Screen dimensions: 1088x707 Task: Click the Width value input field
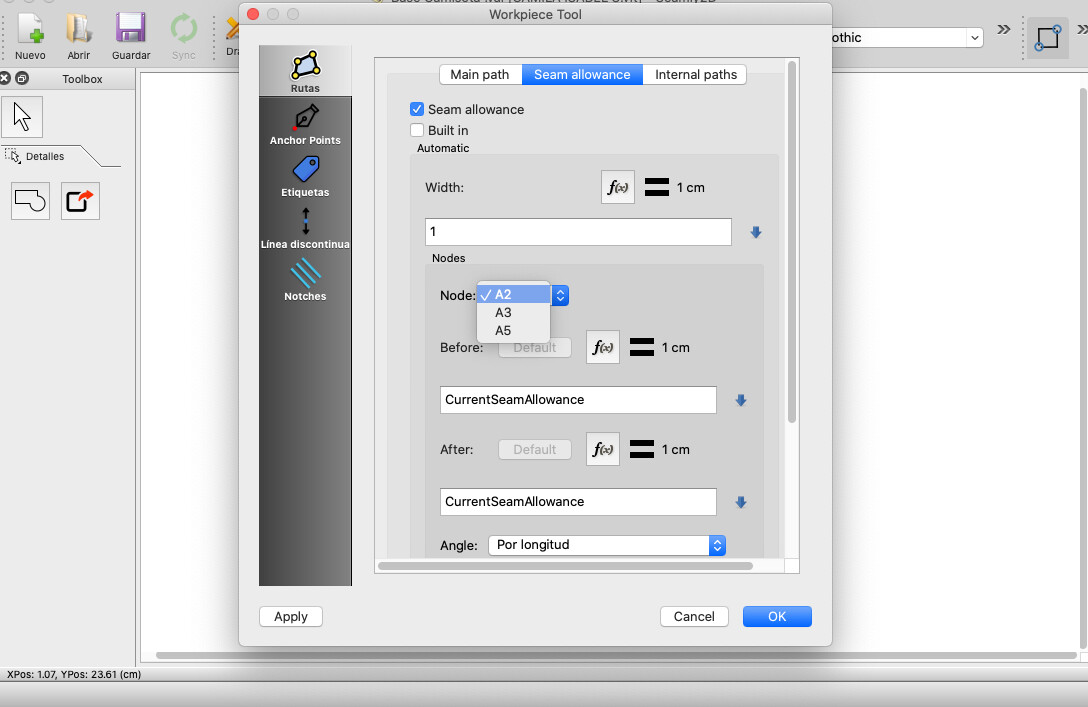pos(578,232)
